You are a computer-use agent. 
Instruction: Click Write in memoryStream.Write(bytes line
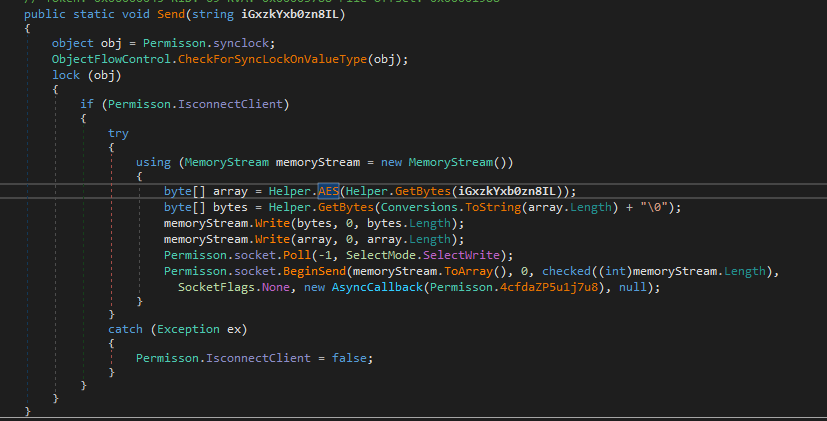(x=272, y=223)
